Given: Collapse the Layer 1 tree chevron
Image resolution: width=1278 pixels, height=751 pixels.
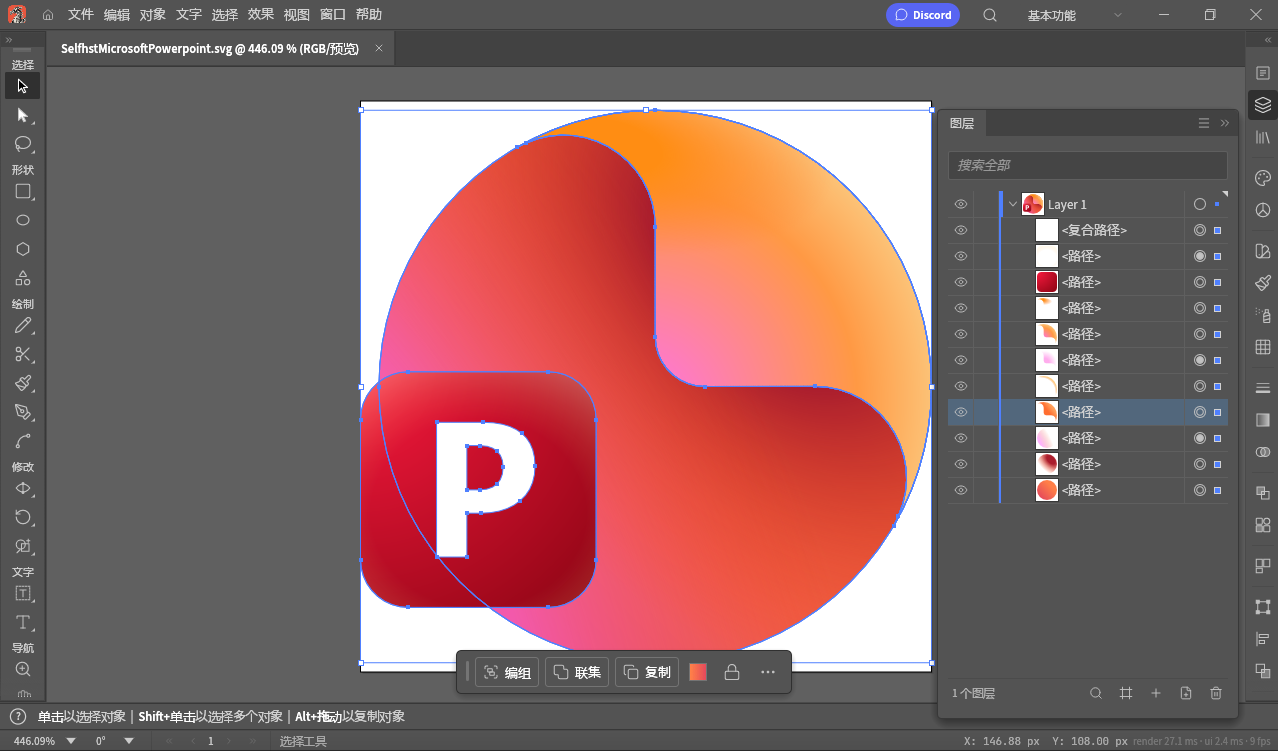Looking at the screenshot, I should point(1013,204).
